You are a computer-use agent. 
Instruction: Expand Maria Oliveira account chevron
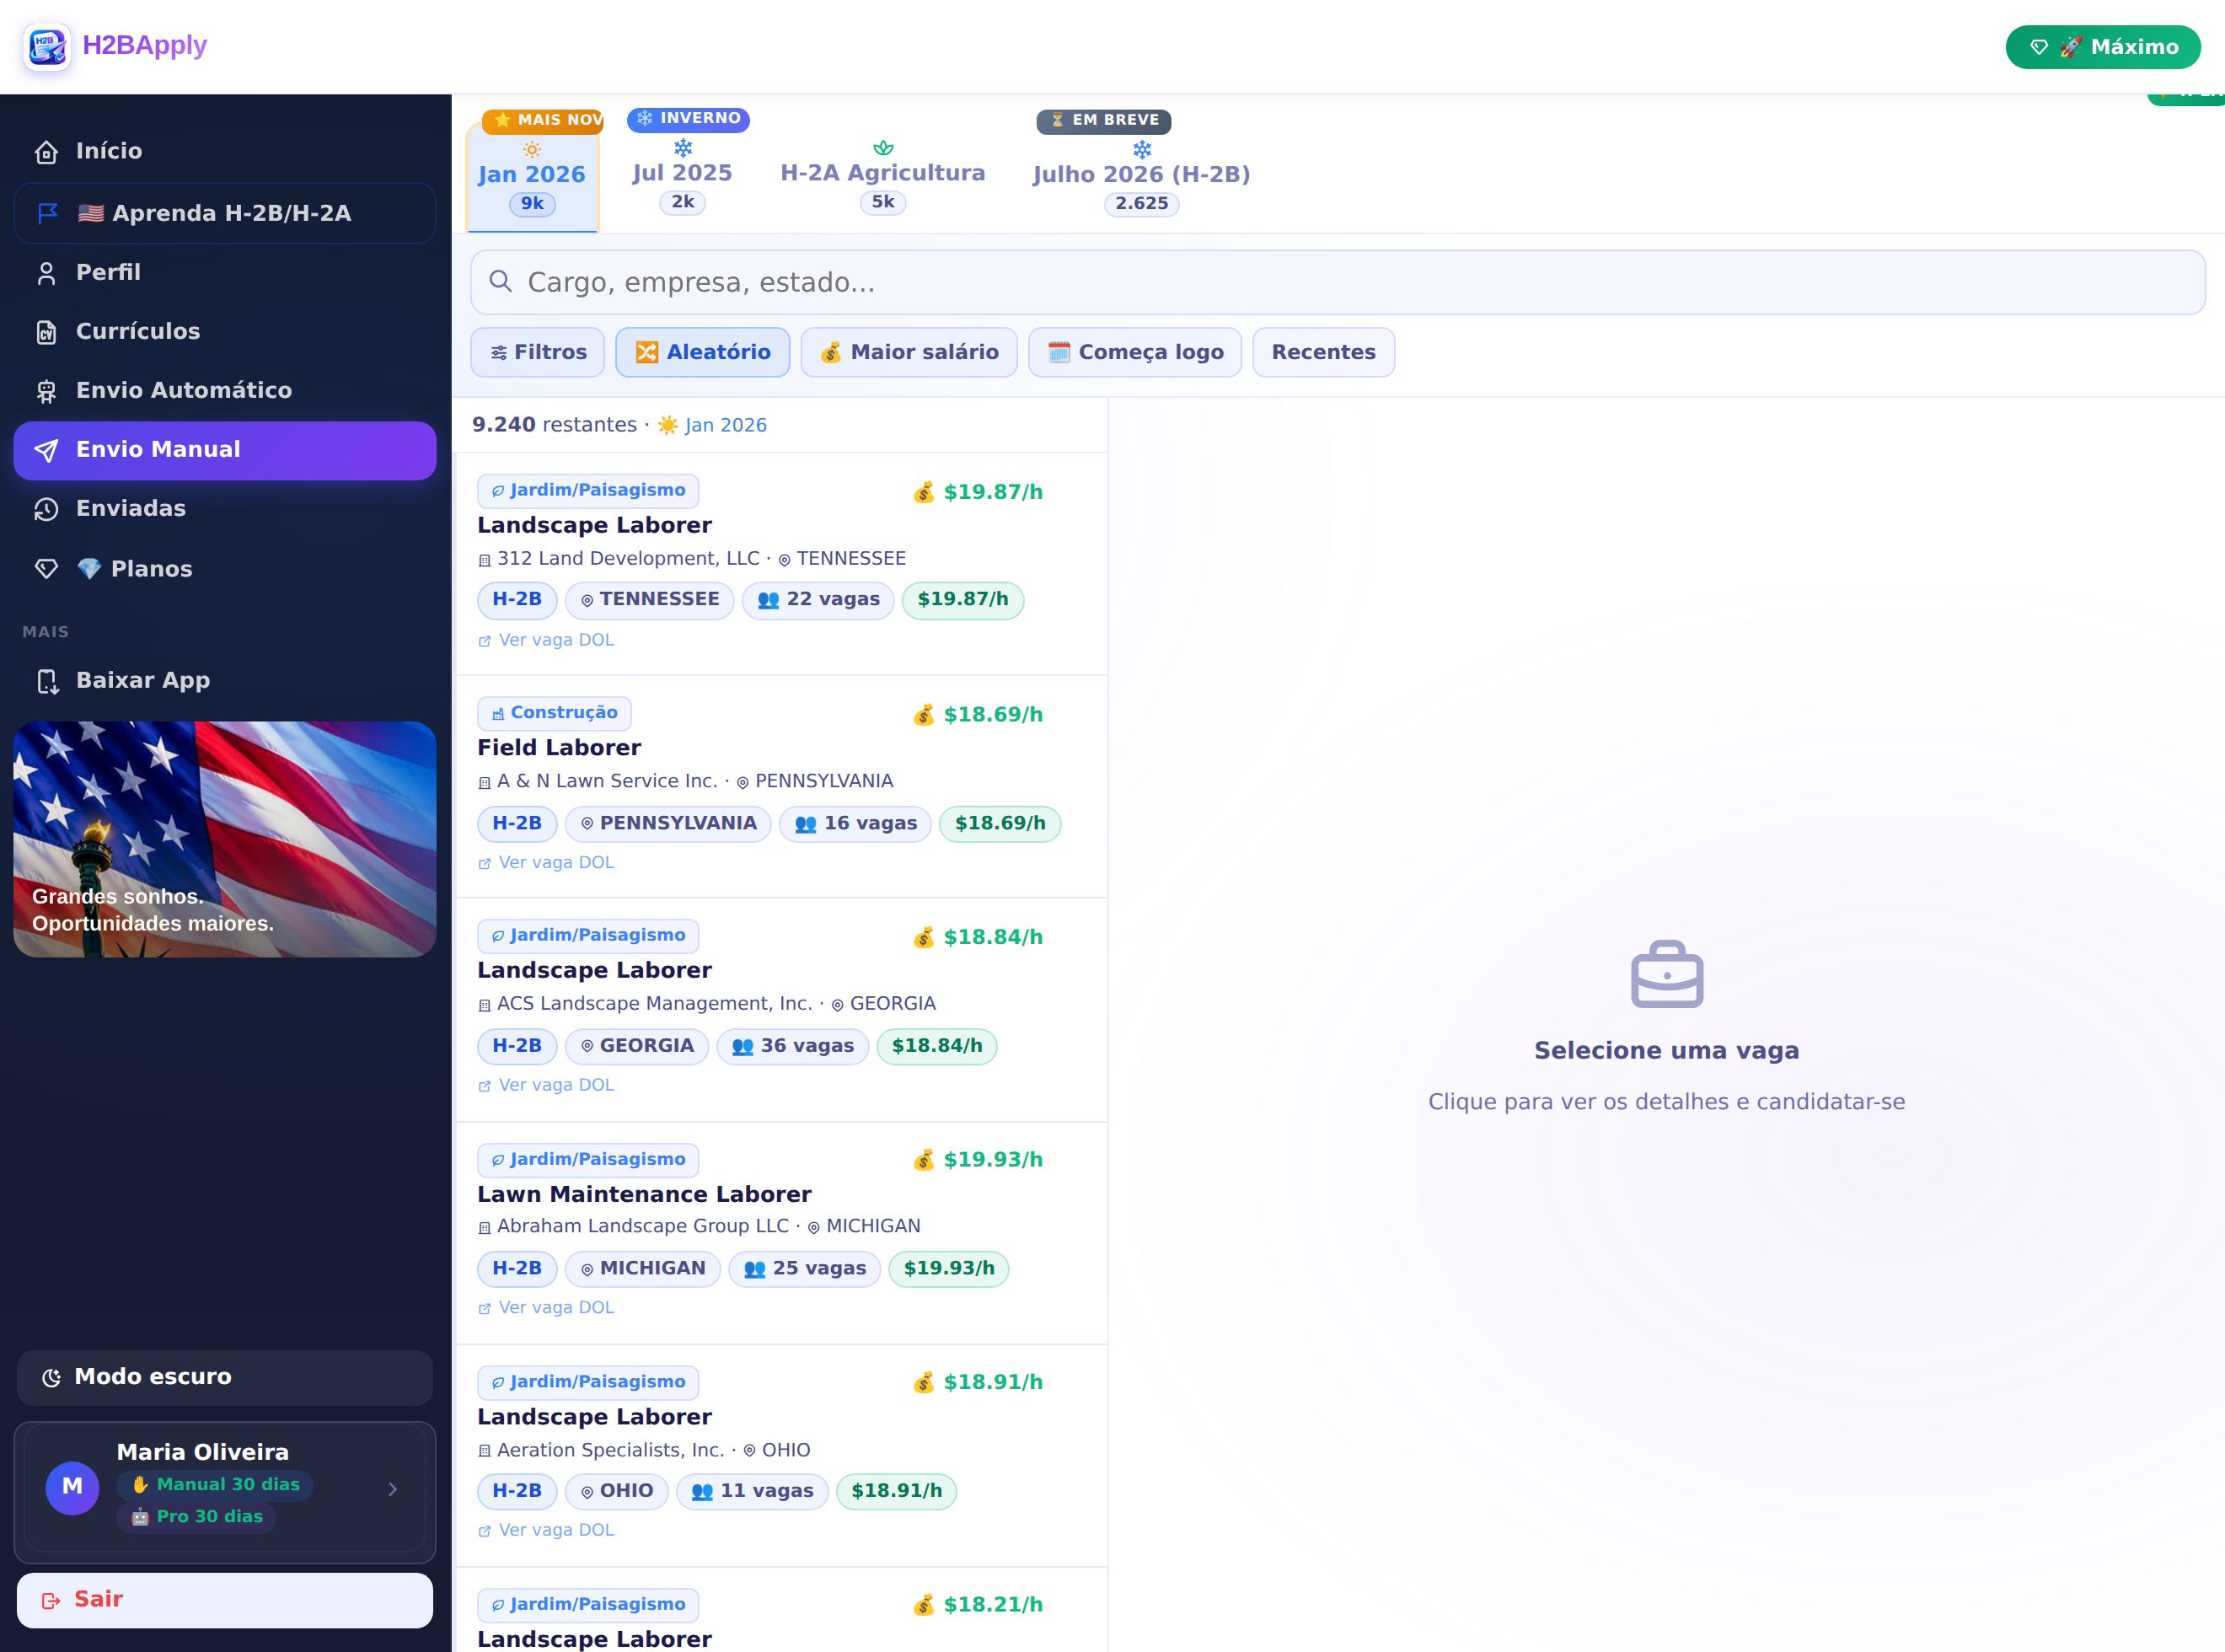(393, 1489)
